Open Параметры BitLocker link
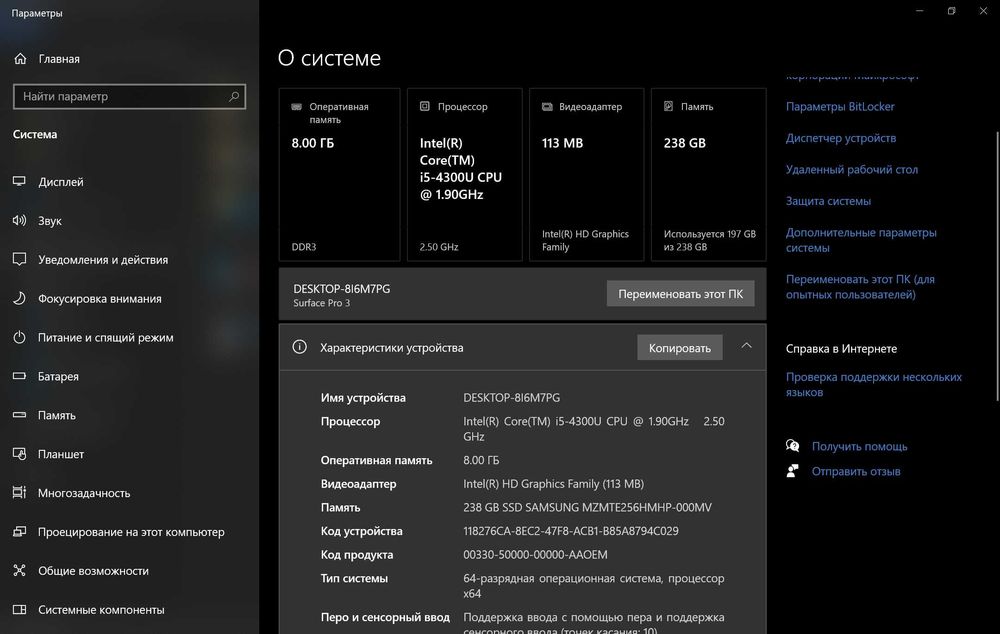 click(x=840, y=107)
